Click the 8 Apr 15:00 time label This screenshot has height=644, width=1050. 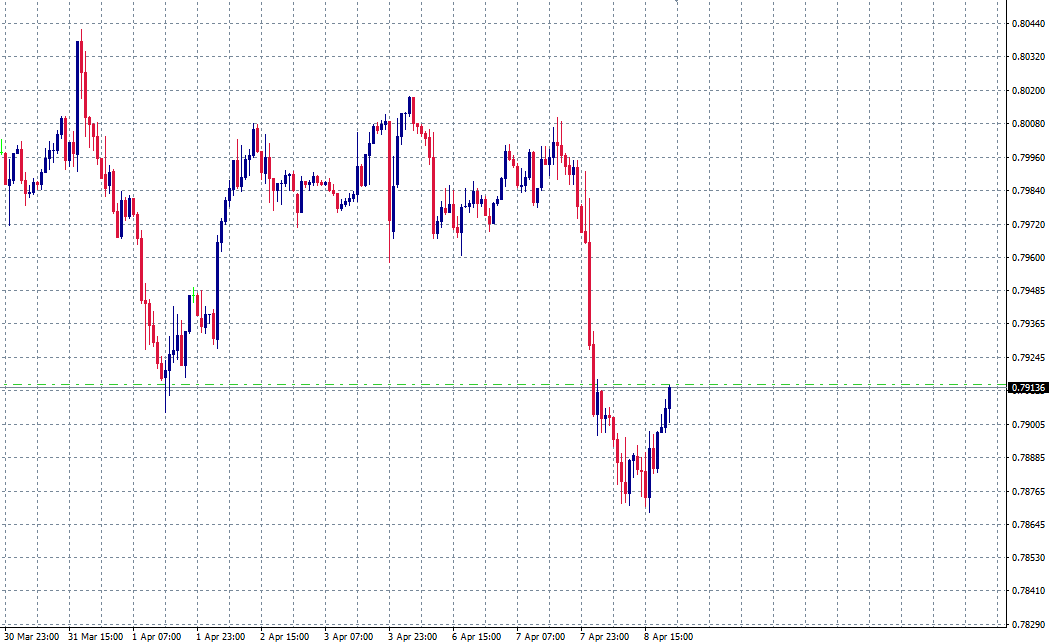(668, 635)
